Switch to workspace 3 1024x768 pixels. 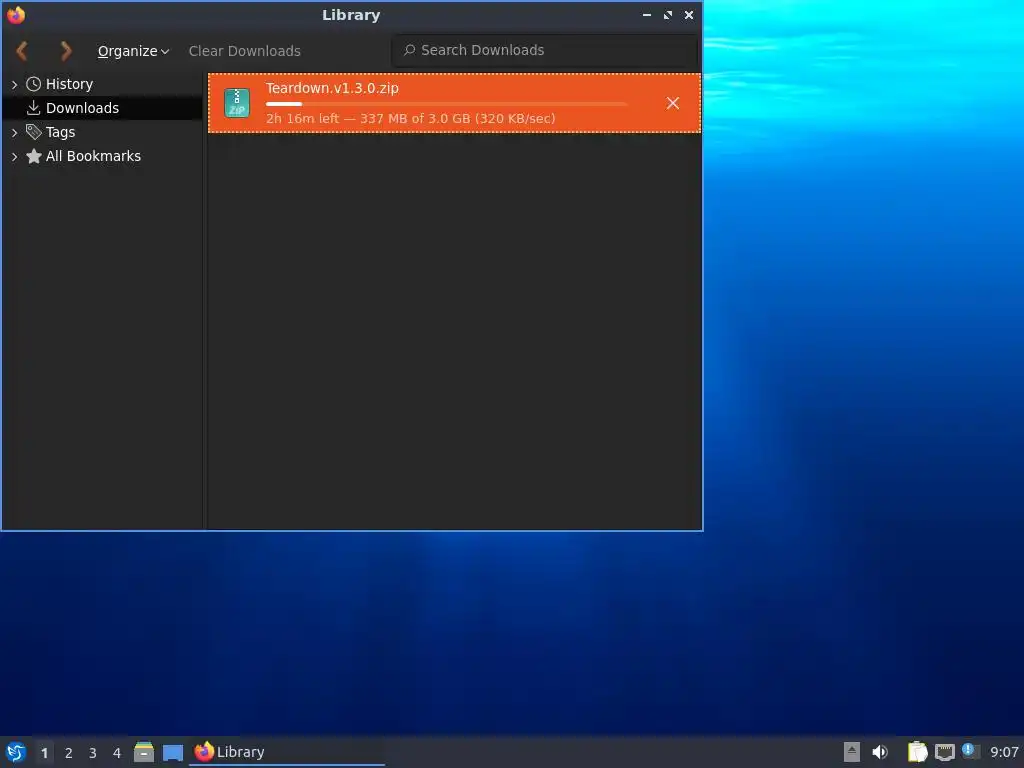pyautogui.click(x=93, y=753)
